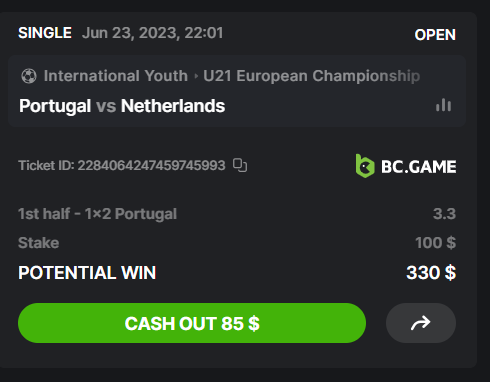Click the 100 $ stake amount
Viewport: 490px width, 382px height.
435,243
